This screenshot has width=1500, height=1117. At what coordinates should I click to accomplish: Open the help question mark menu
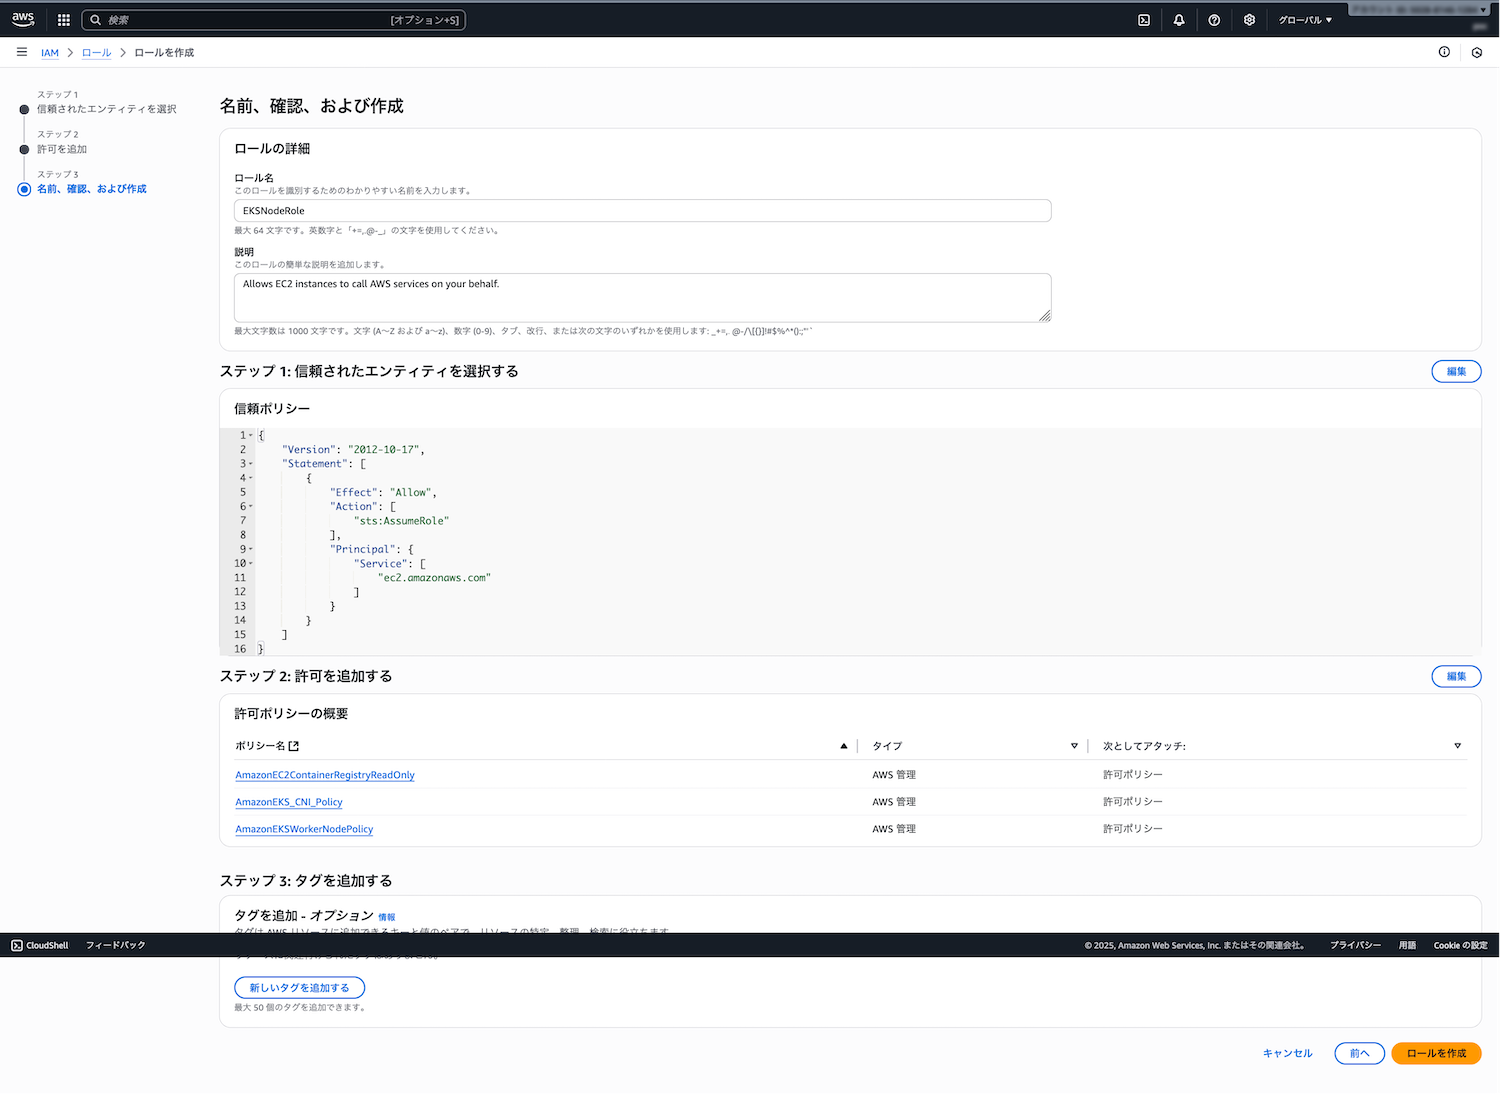coord(1214,20)
